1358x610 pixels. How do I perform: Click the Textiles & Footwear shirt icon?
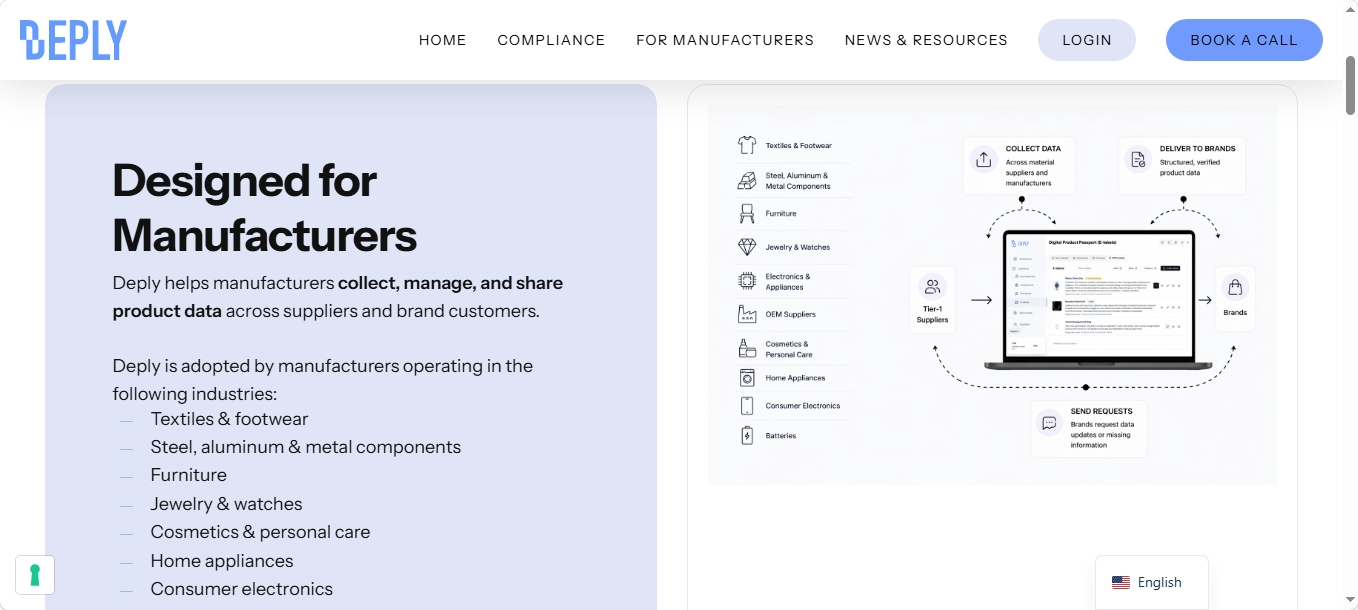point(747,145)
